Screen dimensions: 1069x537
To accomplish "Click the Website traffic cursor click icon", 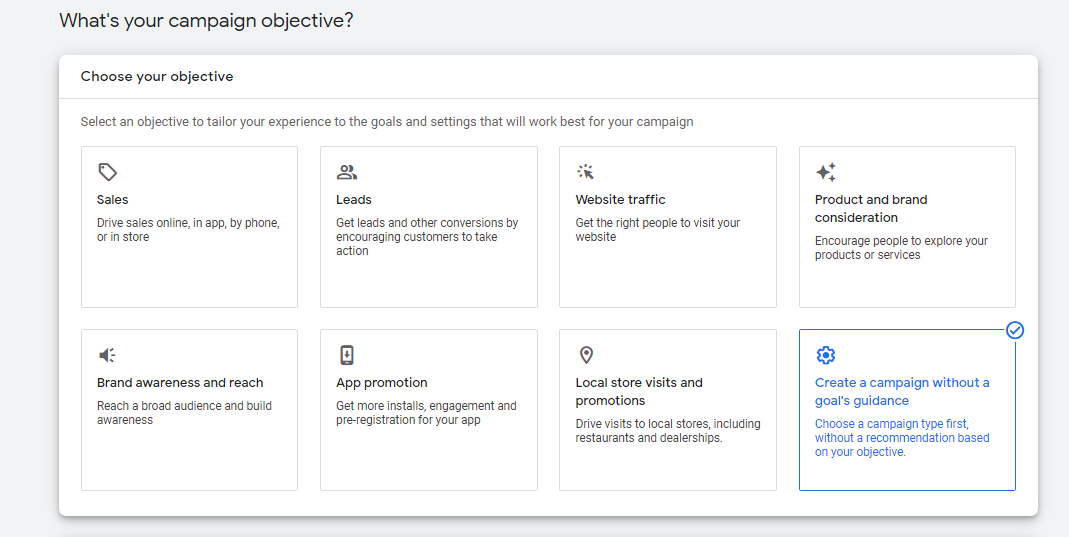I will (x=586, y=172).
